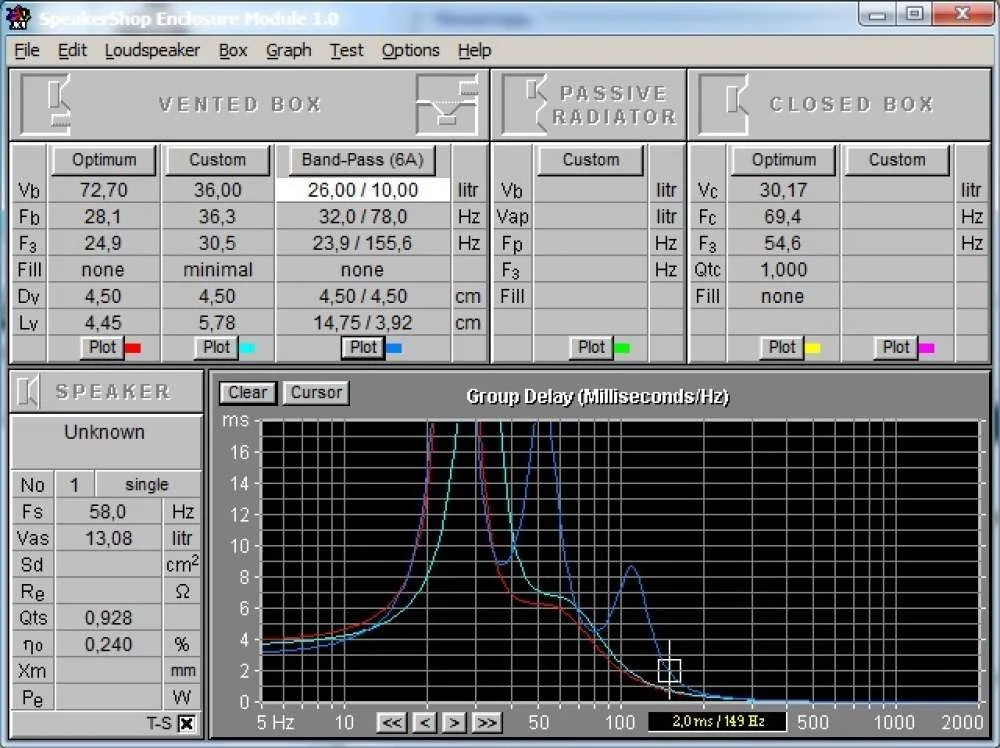The width and height of the screenshot is (1000, 748).
Task: Click the vented box speaker icon
Action: (47, 103)
